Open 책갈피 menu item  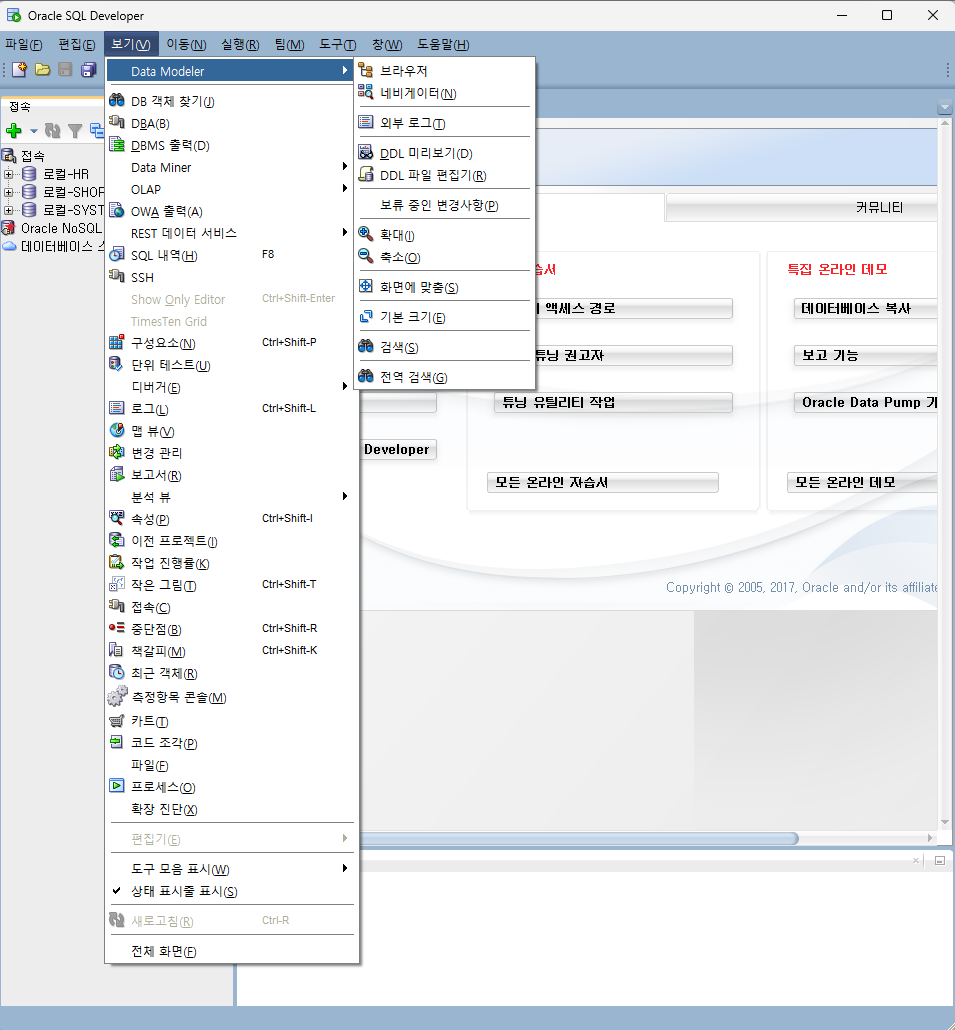pyautogui.click(x=232, y=651)
